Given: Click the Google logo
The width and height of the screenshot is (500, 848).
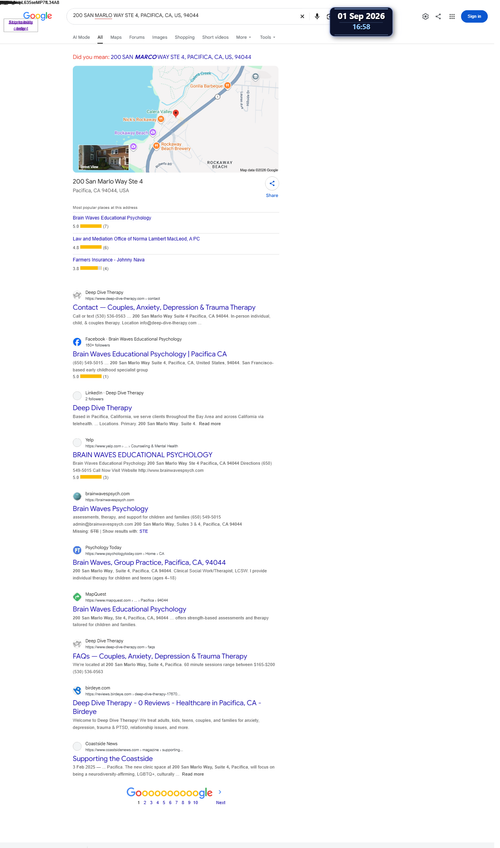Looking at the screenshot, I should pyautogui.click(x=37, y=16).
